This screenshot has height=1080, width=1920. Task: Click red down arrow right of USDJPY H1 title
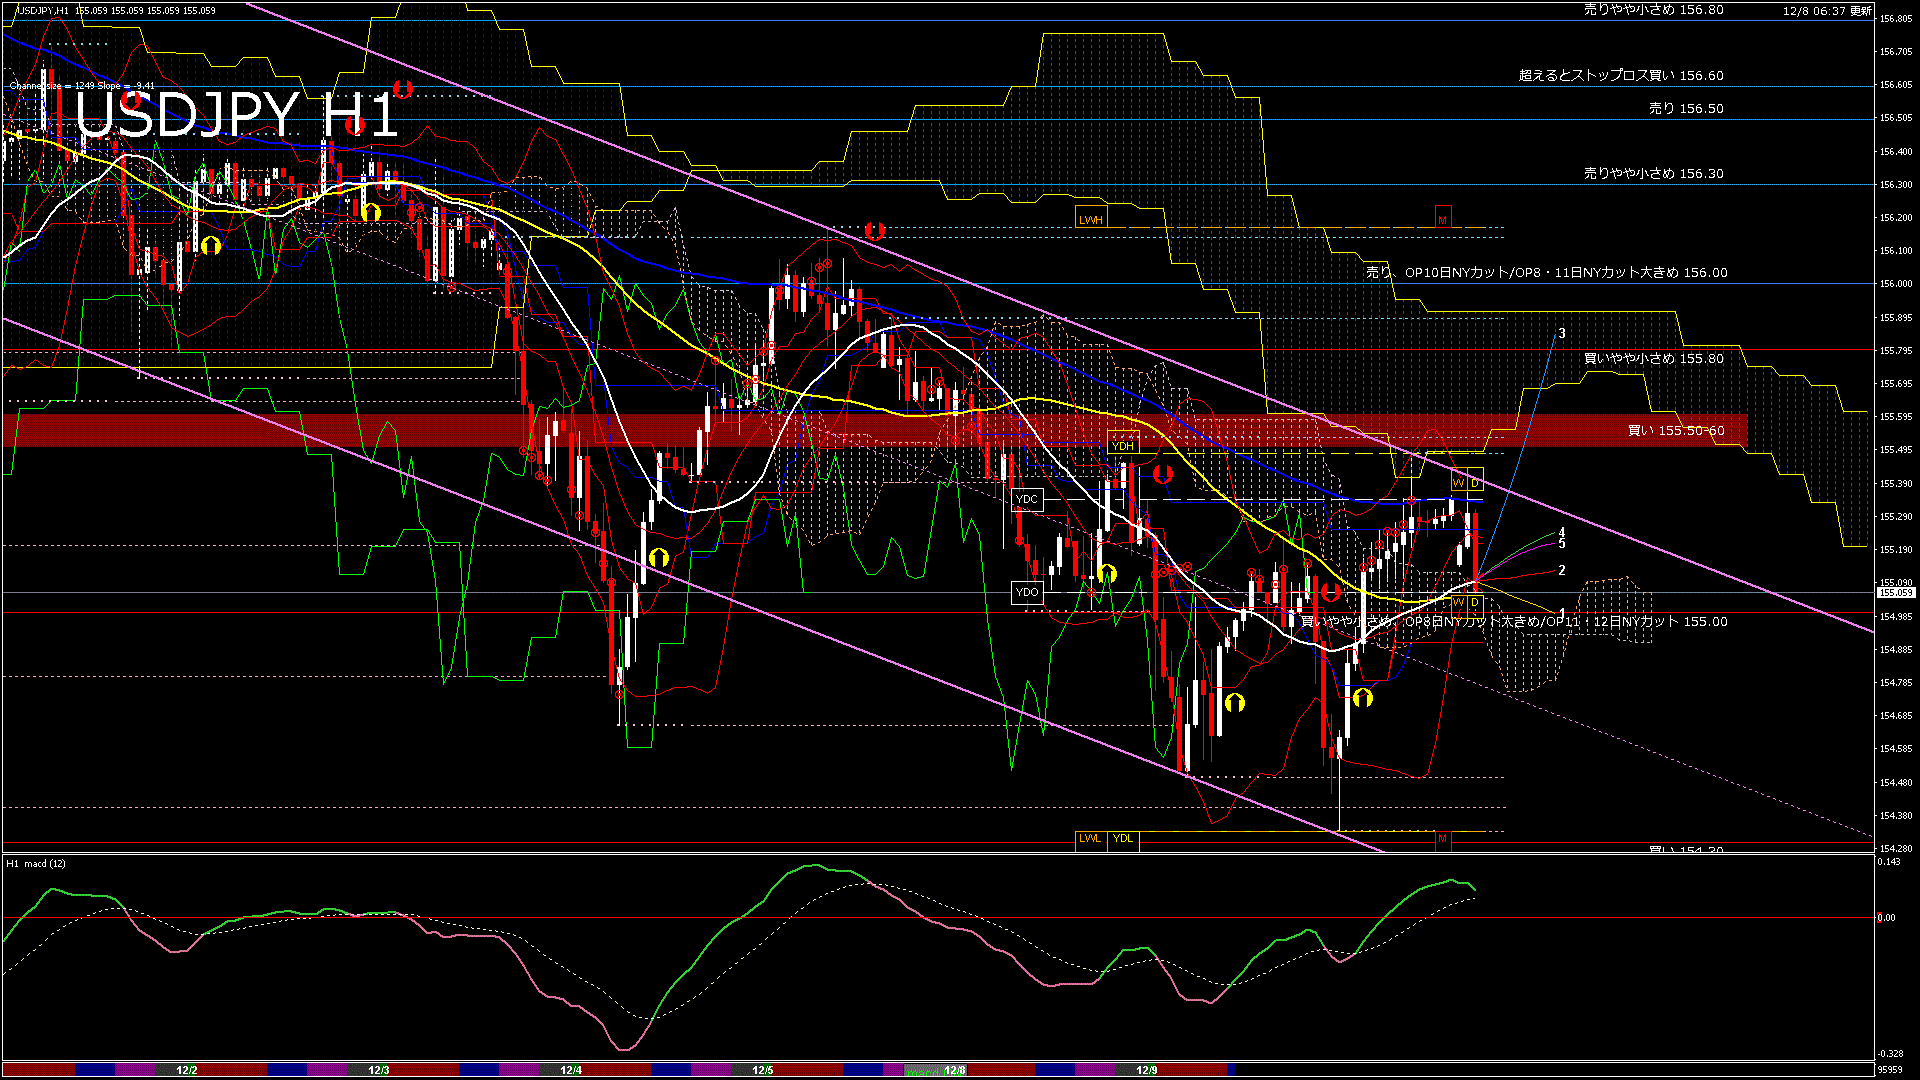pos(403,89)
